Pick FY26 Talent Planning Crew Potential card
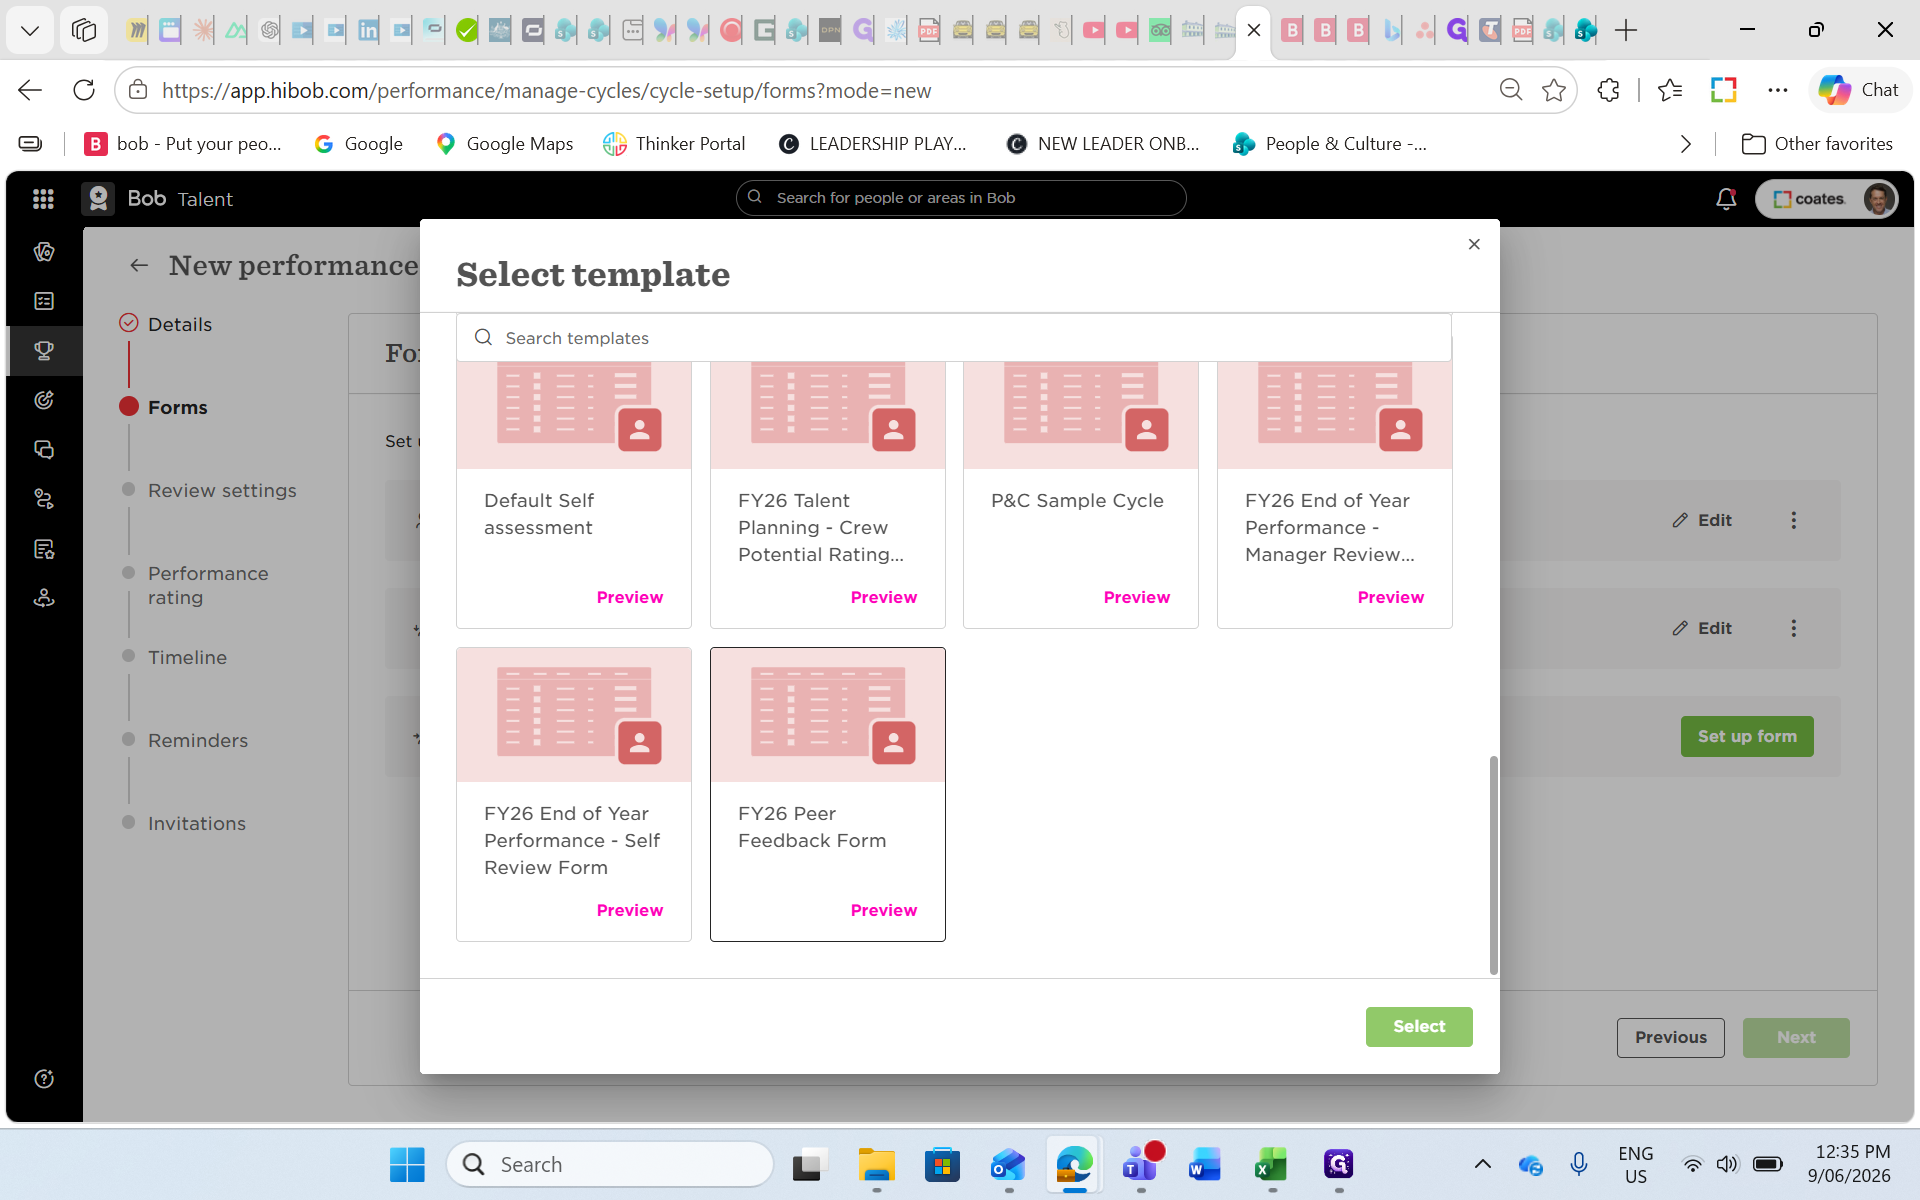This screenshot has width=1920, height=1200. (828, 495)
